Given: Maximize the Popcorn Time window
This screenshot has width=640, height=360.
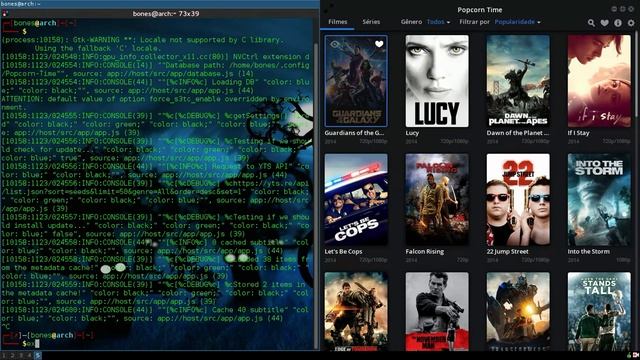Looking at the screenshot, I should coord(622,9).
